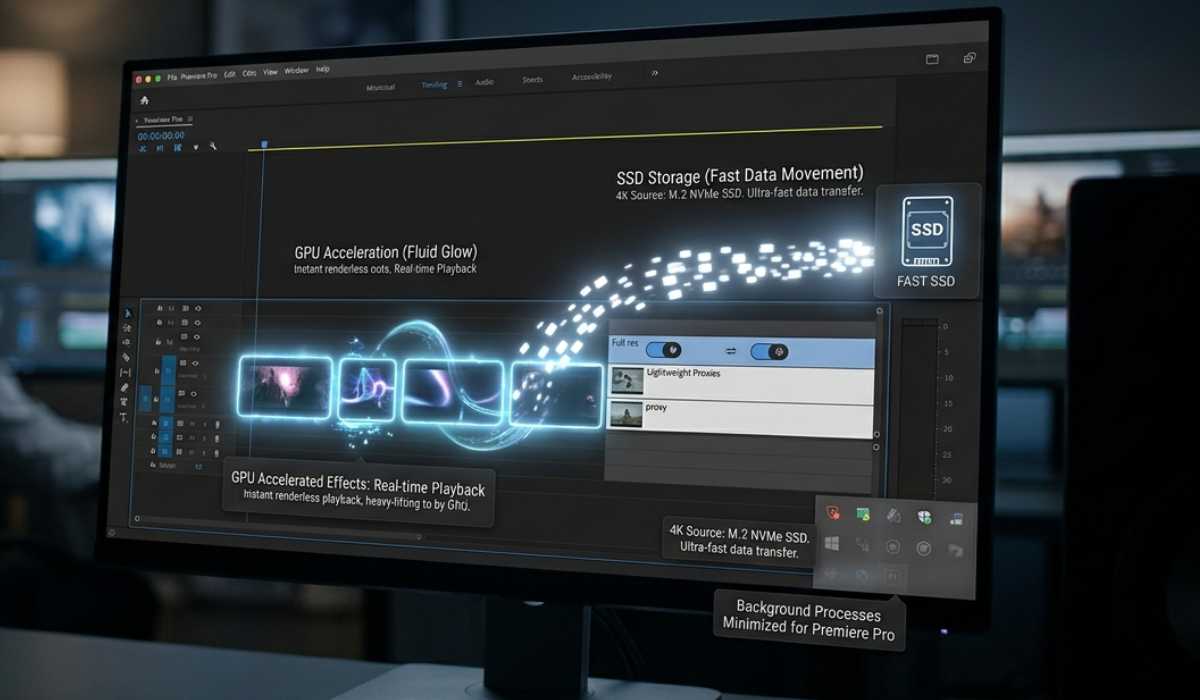This screenshot has height=700, width=1200.
Task: Click the 00:00:00:00 timecode field
Action: pos(161,136)
